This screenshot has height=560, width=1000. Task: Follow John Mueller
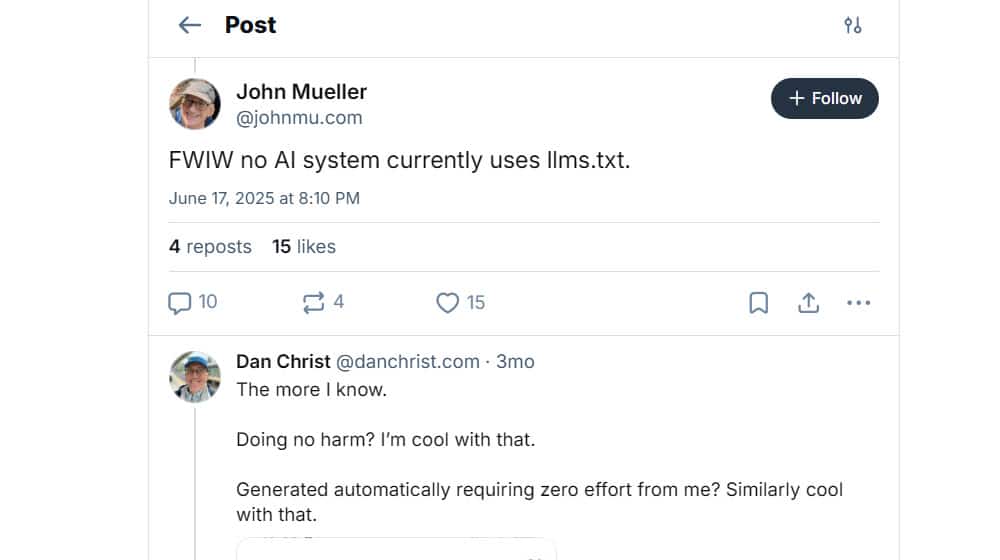[825, 98]
